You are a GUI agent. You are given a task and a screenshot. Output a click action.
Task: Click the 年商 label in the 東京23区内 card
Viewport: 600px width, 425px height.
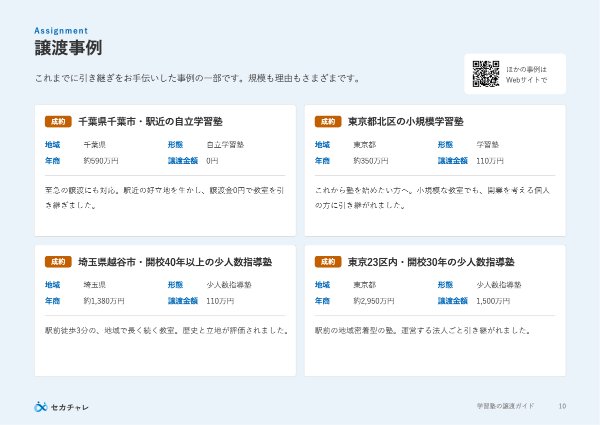323,301
